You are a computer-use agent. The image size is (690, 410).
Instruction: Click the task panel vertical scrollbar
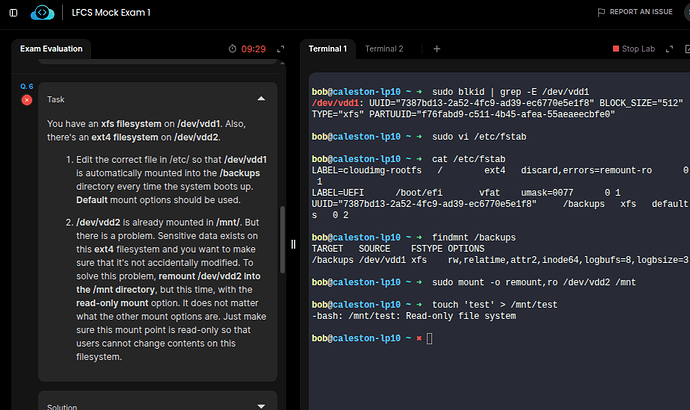tap(283, 240)
